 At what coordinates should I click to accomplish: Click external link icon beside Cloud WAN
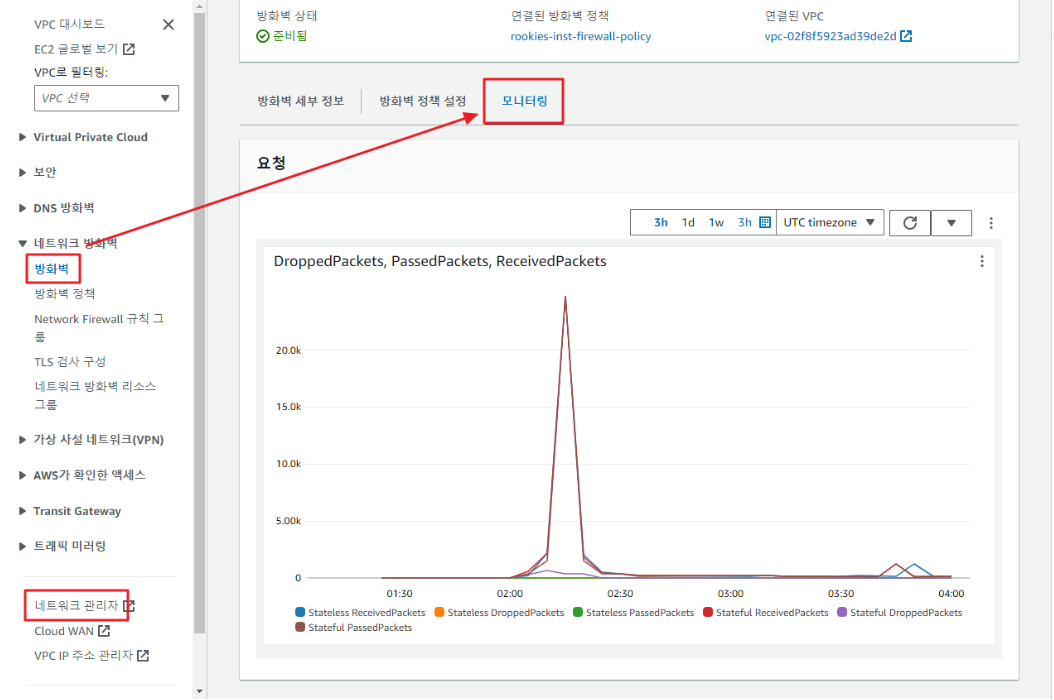click(104, 631)
